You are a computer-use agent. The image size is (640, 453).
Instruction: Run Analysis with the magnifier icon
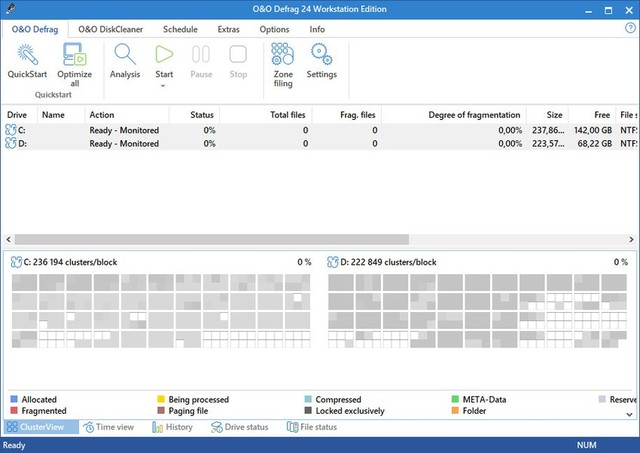[125, 56]
